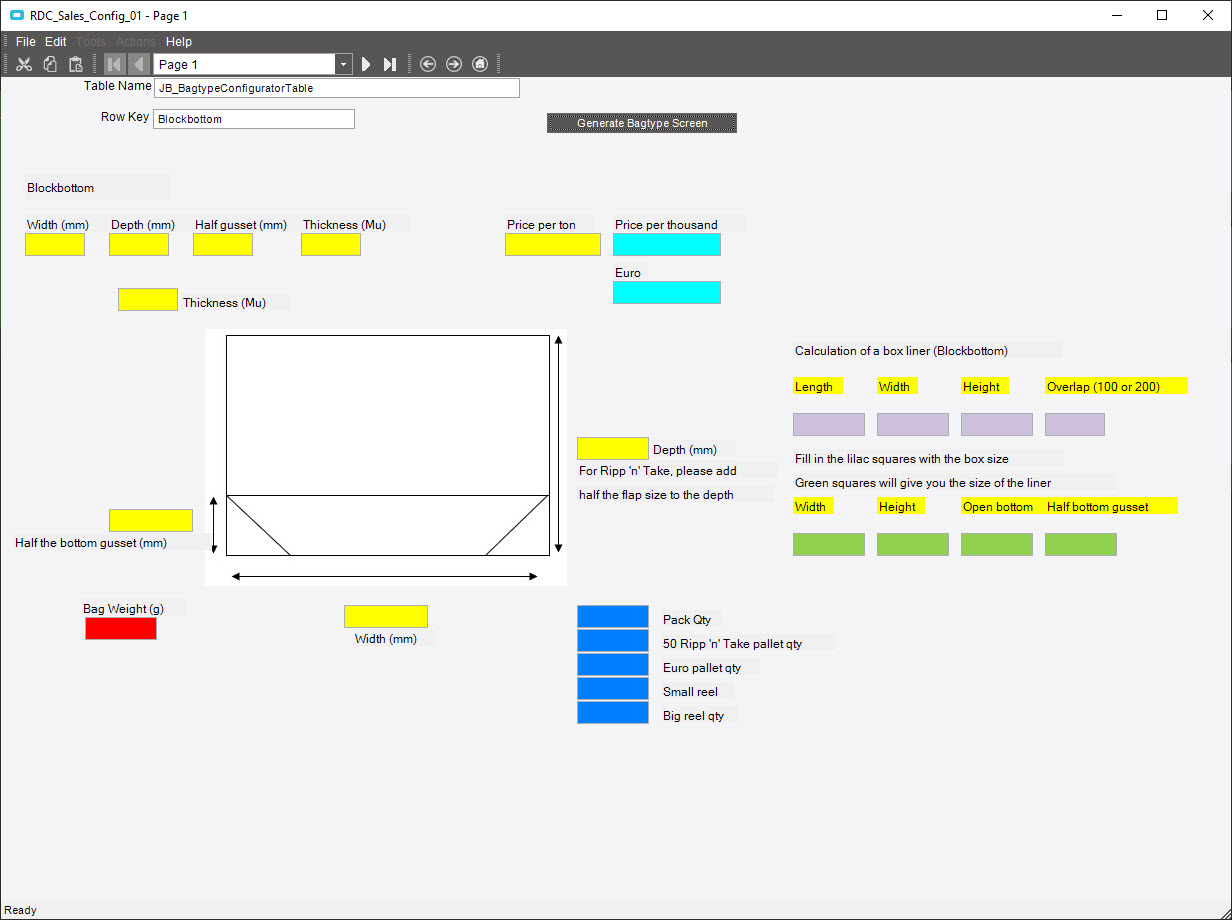
Task: Open the greyed-out Actions menu
Action: [x=136, y=42]
